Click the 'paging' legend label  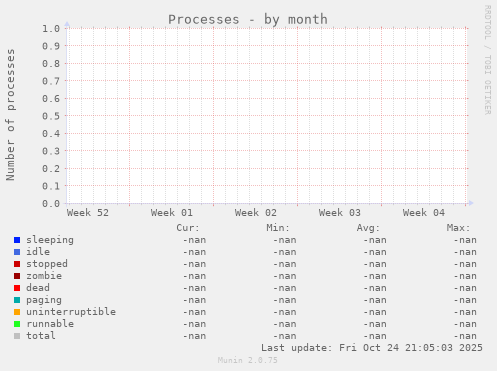44,300
